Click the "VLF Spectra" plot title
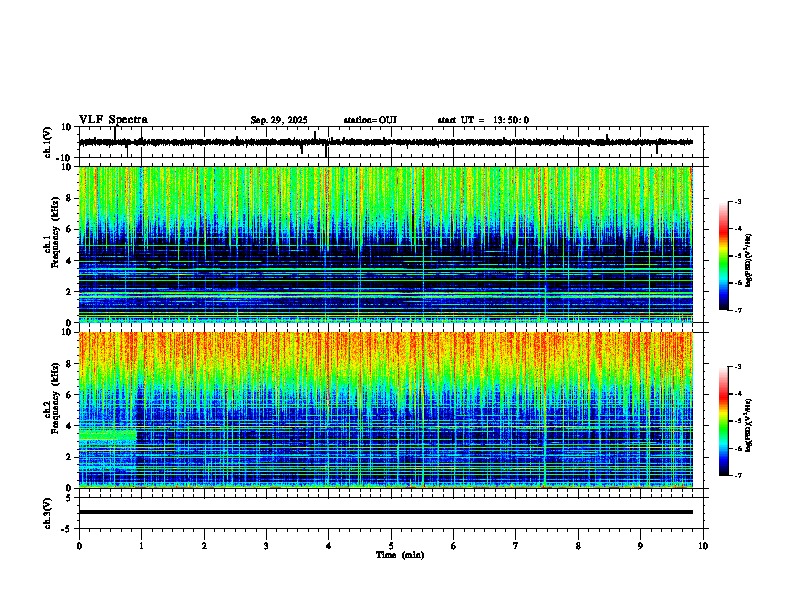792x612 pixels. 113,120
